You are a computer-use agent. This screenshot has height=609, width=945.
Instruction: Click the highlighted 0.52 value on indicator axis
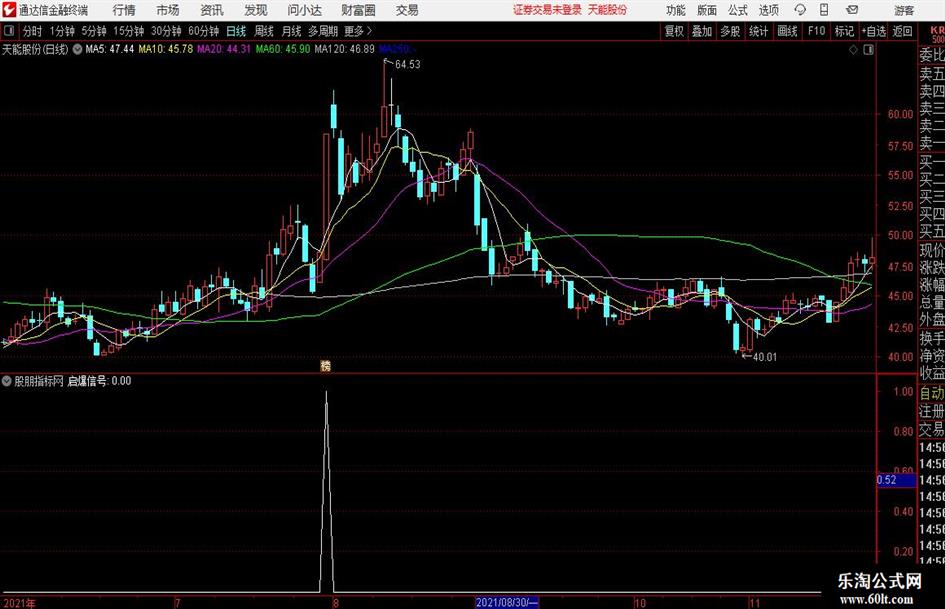click(x=896, y=480)
